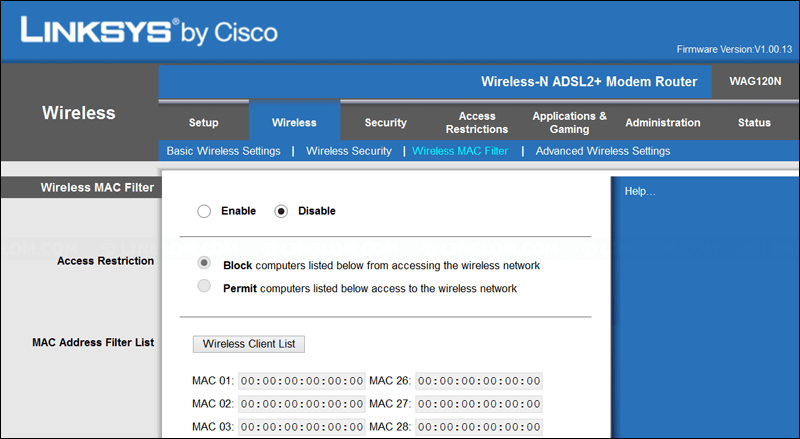800x439 pixels.
Task: Open the Access Restrictions tab
Action: point(477,123)
